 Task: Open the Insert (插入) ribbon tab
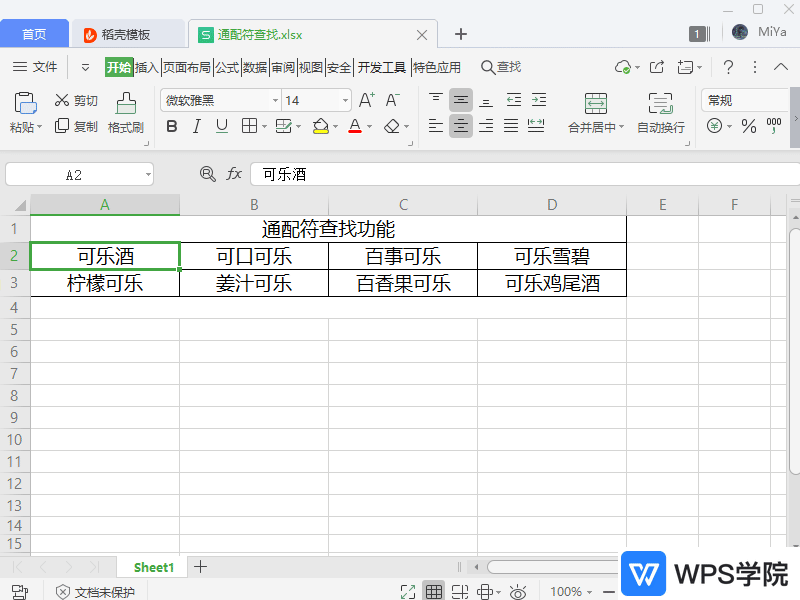coord(147,67)
